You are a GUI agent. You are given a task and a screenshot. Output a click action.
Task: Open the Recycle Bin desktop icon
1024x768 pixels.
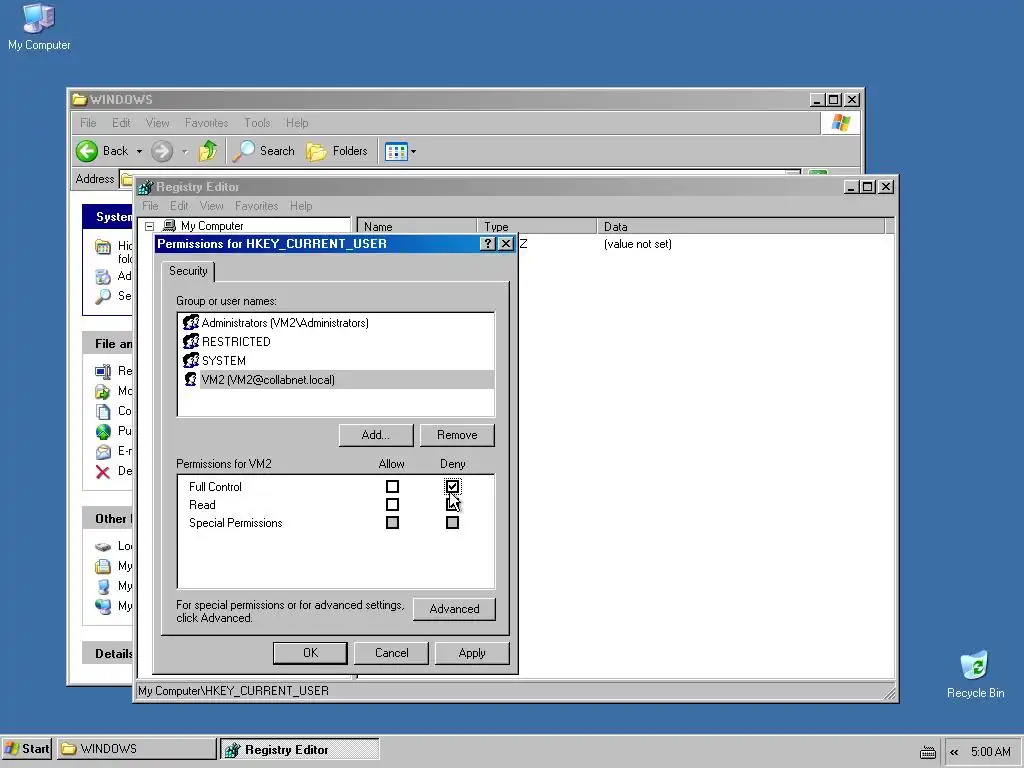975,675
